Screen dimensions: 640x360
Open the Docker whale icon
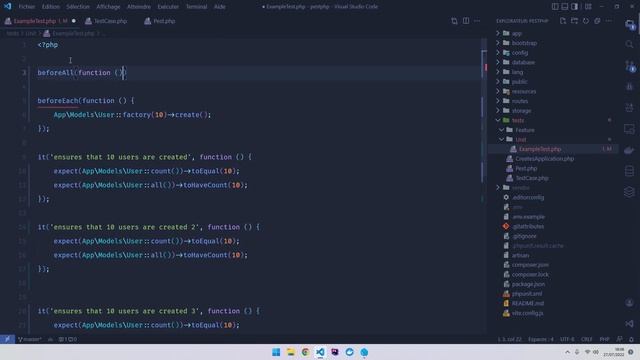(629, 150)
